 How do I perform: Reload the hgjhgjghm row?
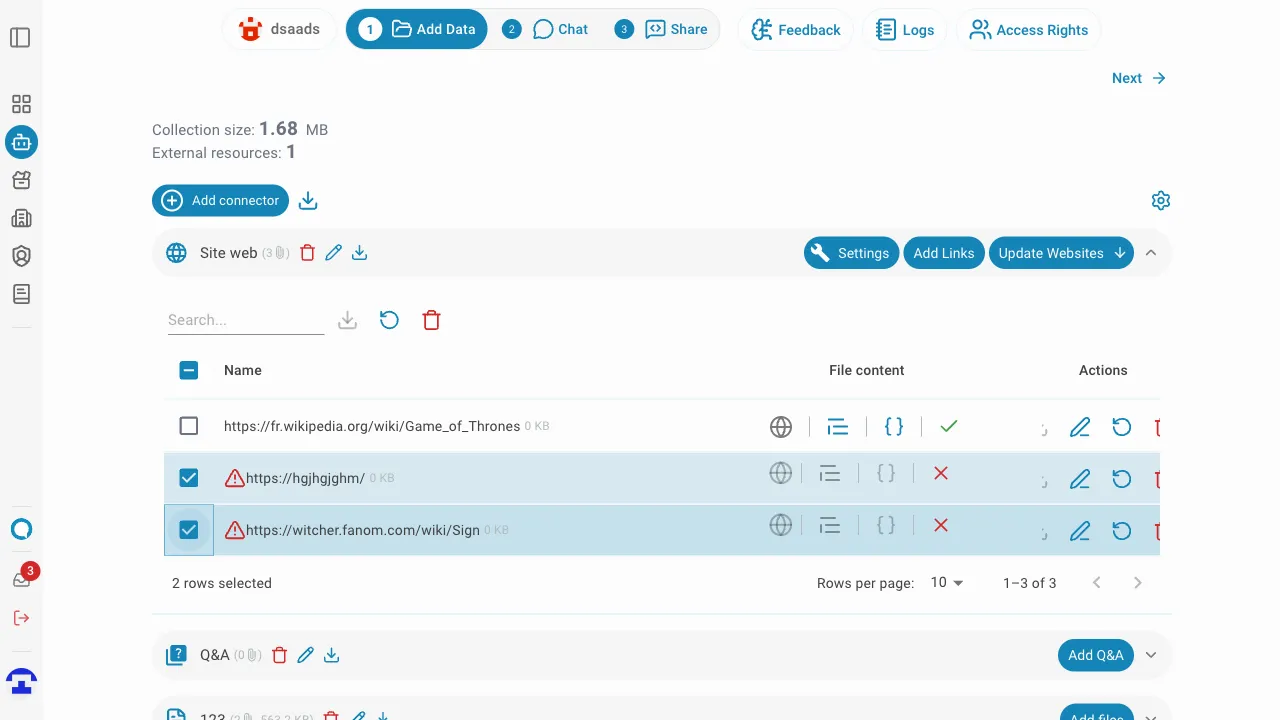click(1122, 479)
